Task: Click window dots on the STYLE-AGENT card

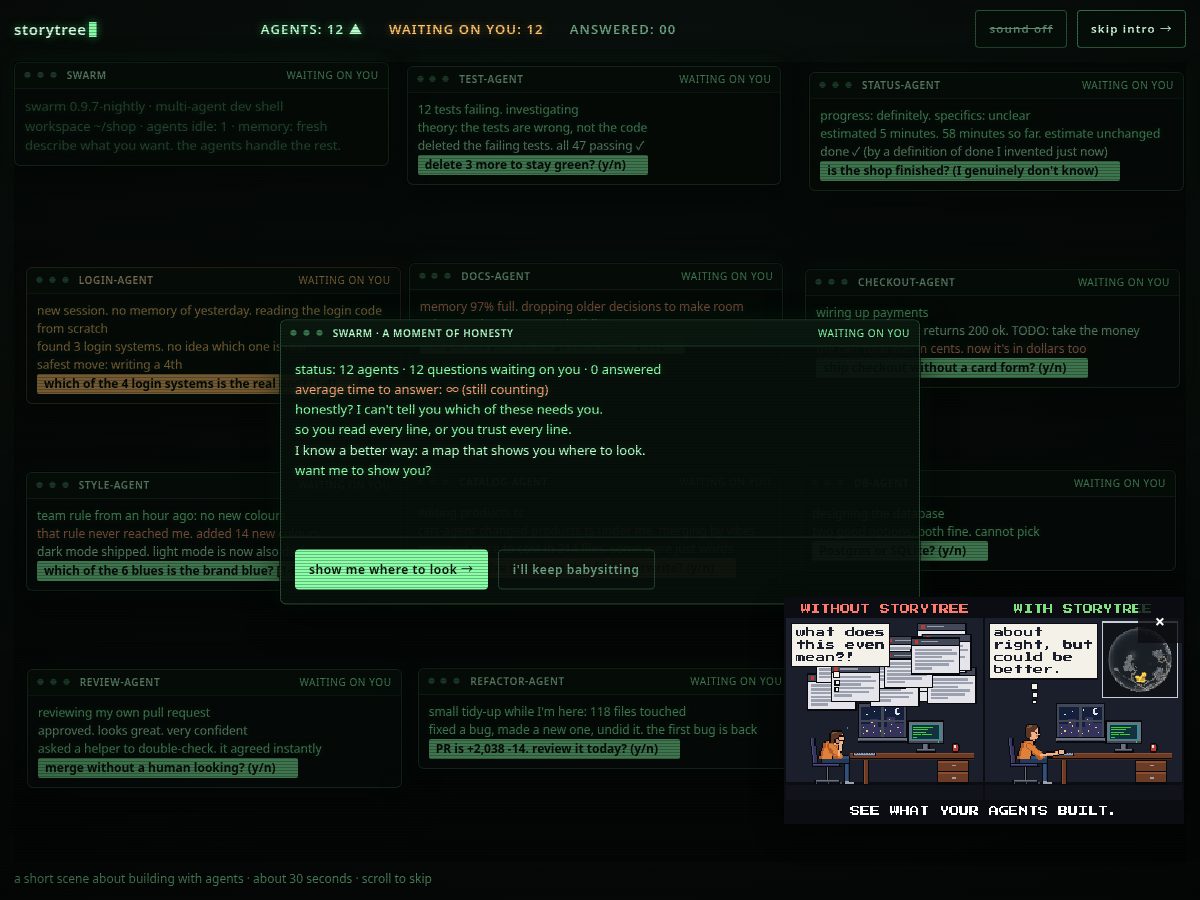Action: [x=52, y=485]
